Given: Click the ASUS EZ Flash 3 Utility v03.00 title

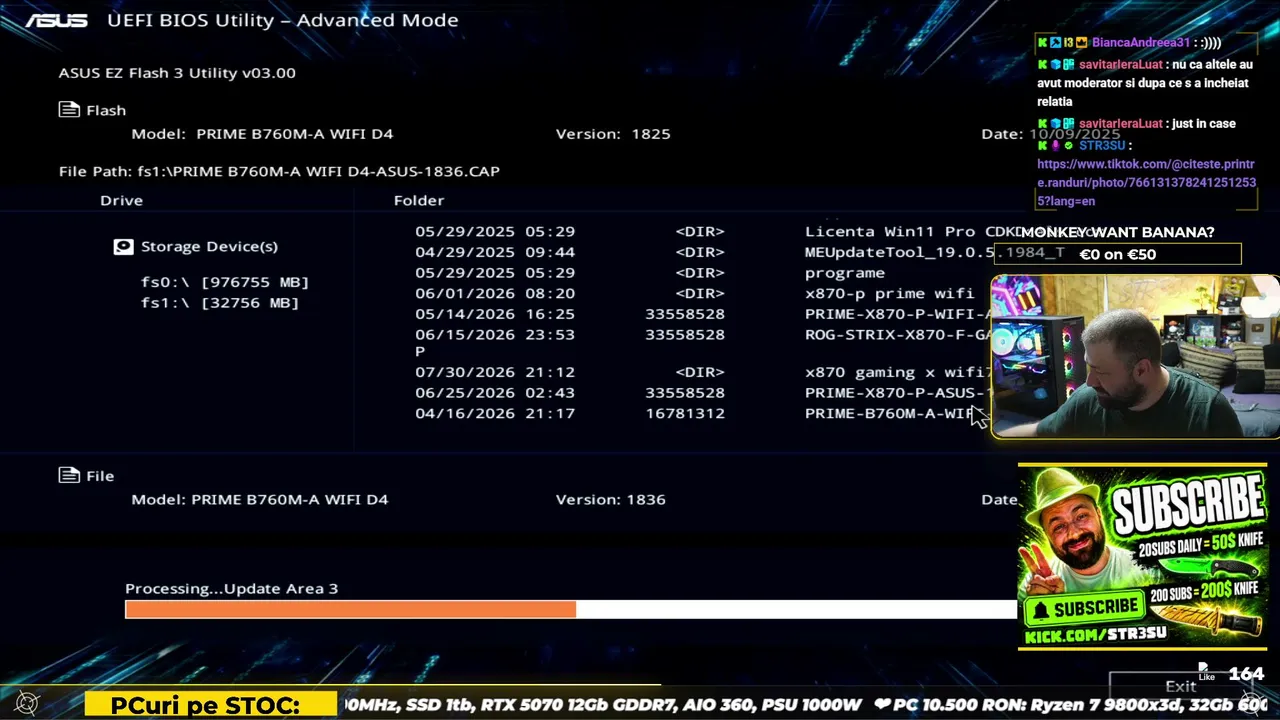Looking at the screenshot, I should [177, 73].
